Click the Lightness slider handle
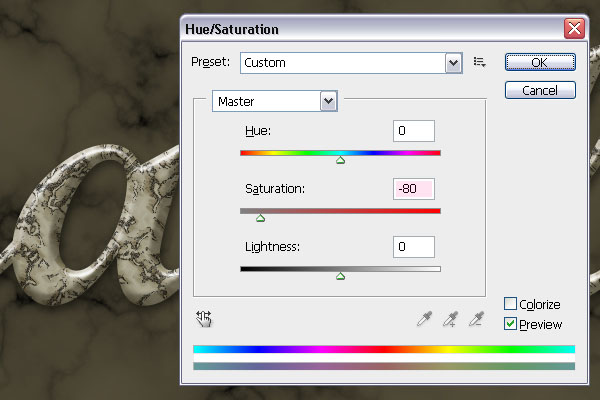The image size is (600, 400). click(340, 274)
